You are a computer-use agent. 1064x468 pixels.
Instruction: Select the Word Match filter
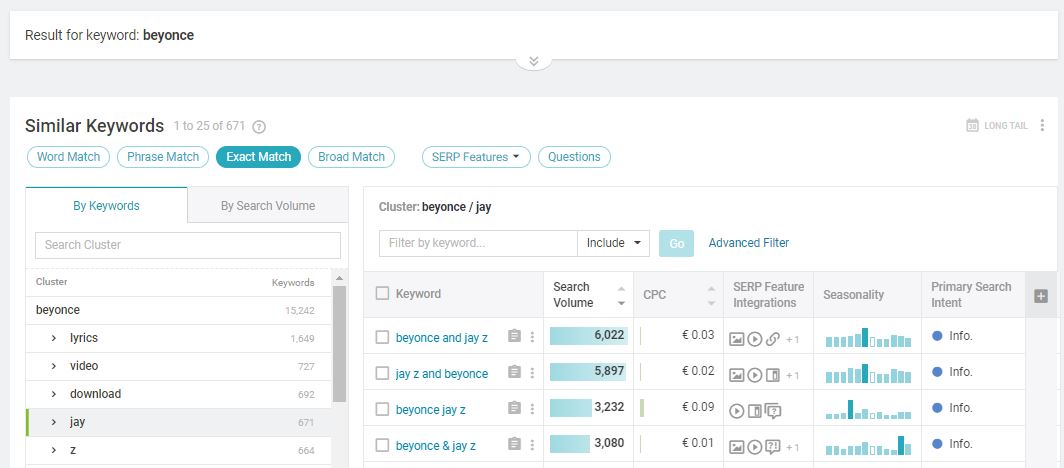pos(69,157)
